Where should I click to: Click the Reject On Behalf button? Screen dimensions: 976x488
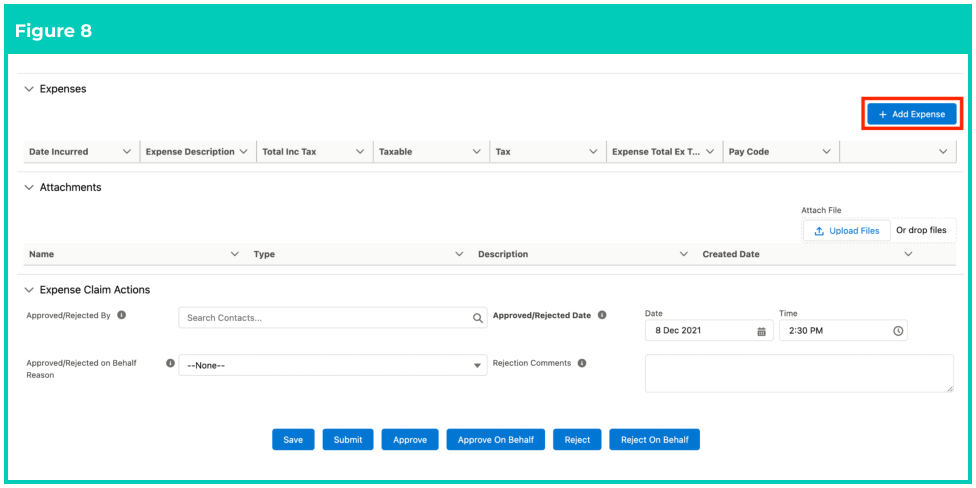point(655,439)
